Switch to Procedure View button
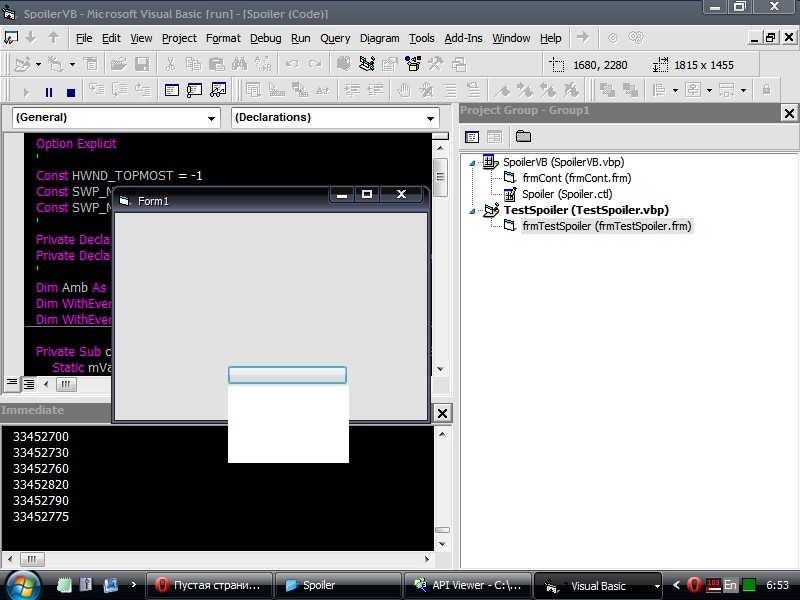800x600 pixels. tap(11, 384)
